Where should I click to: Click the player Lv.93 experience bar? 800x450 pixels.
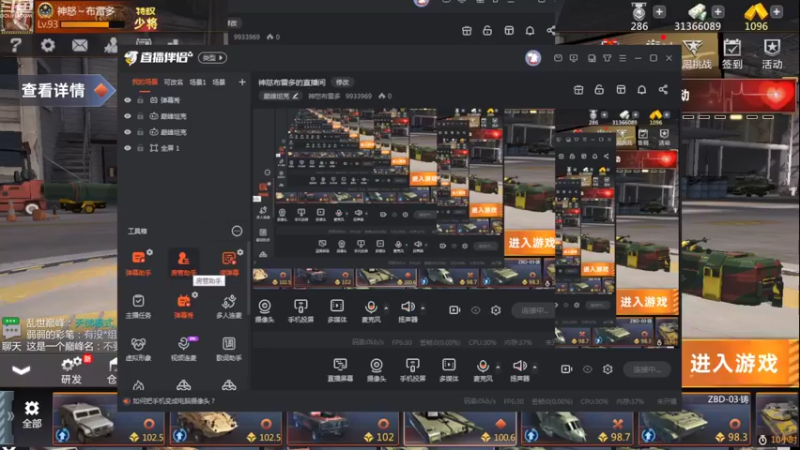coord(92,24)
